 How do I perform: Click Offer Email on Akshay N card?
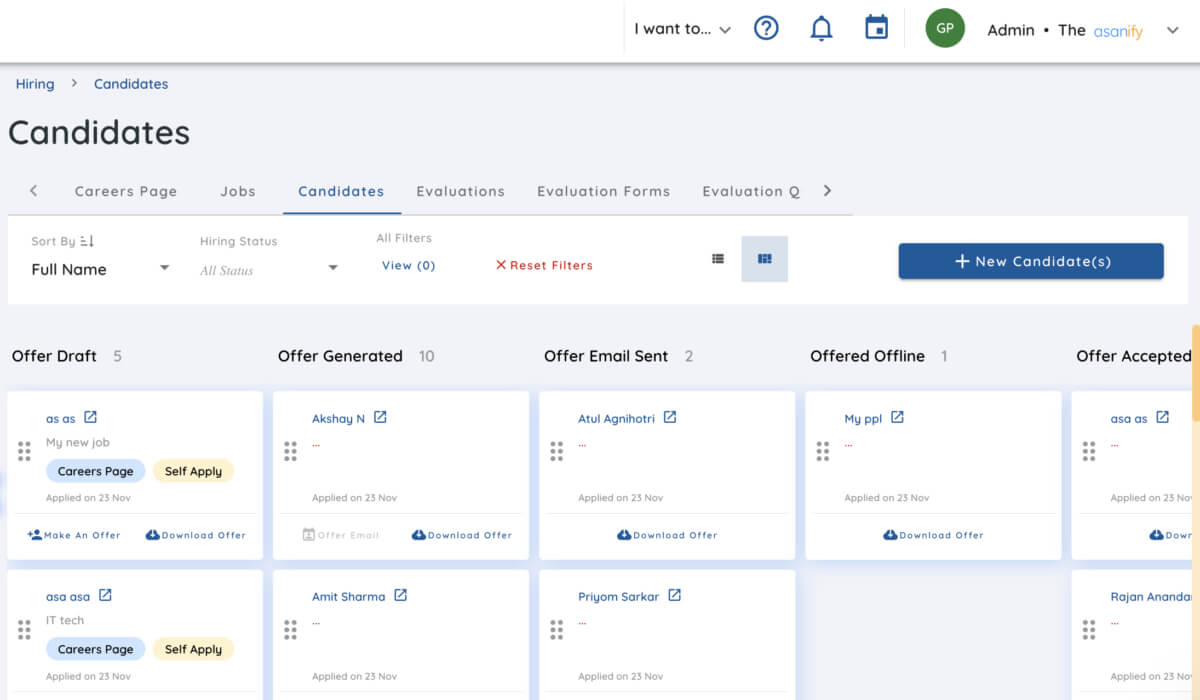(341, 535)
